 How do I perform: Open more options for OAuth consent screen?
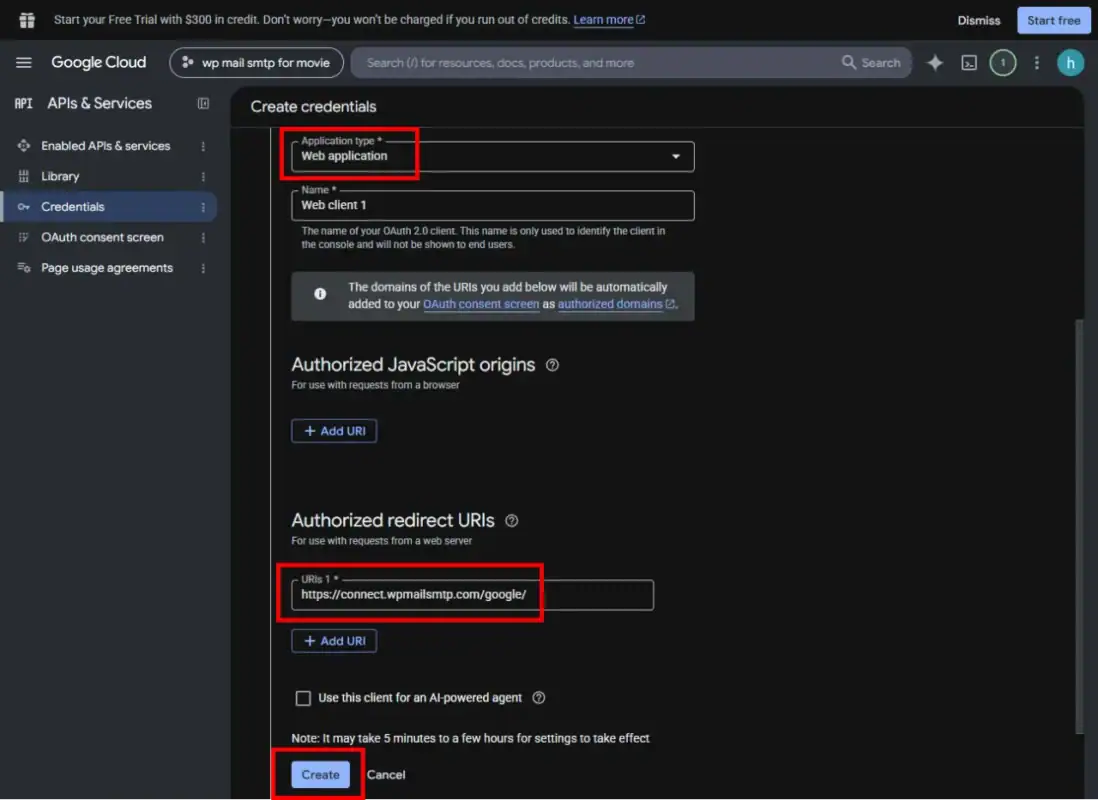click(203, 237)
